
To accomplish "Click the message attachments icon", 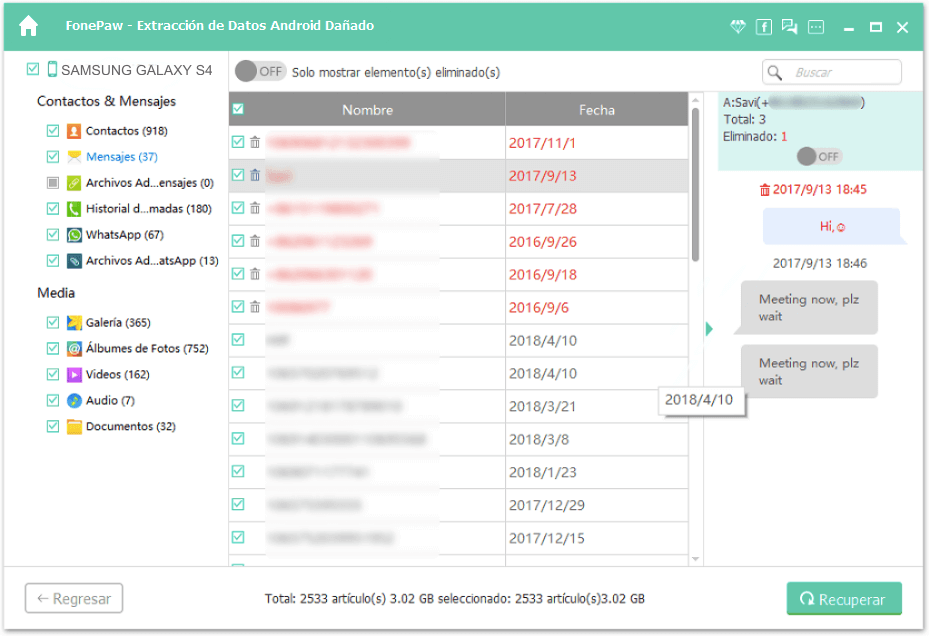I will tap(74, 183).
